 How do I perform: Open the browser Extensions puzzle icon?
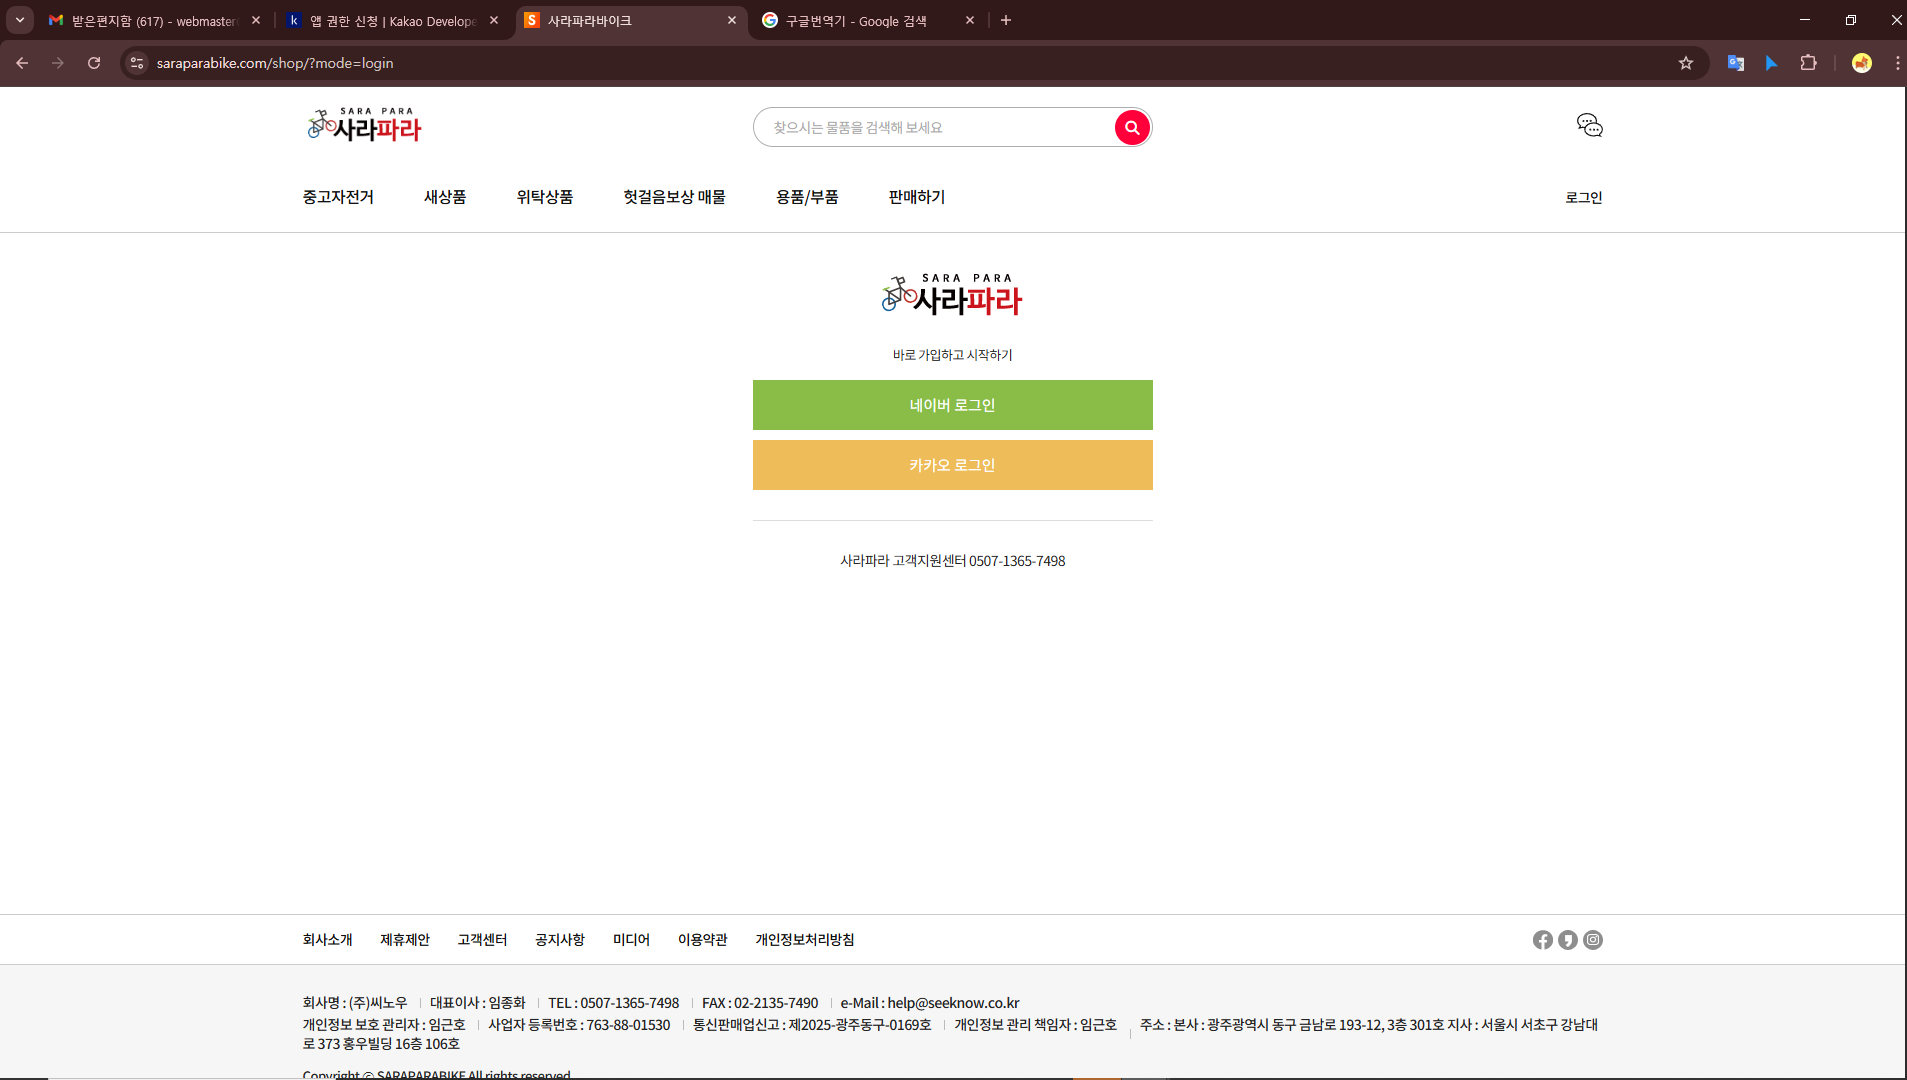[x=1808, y=63]
